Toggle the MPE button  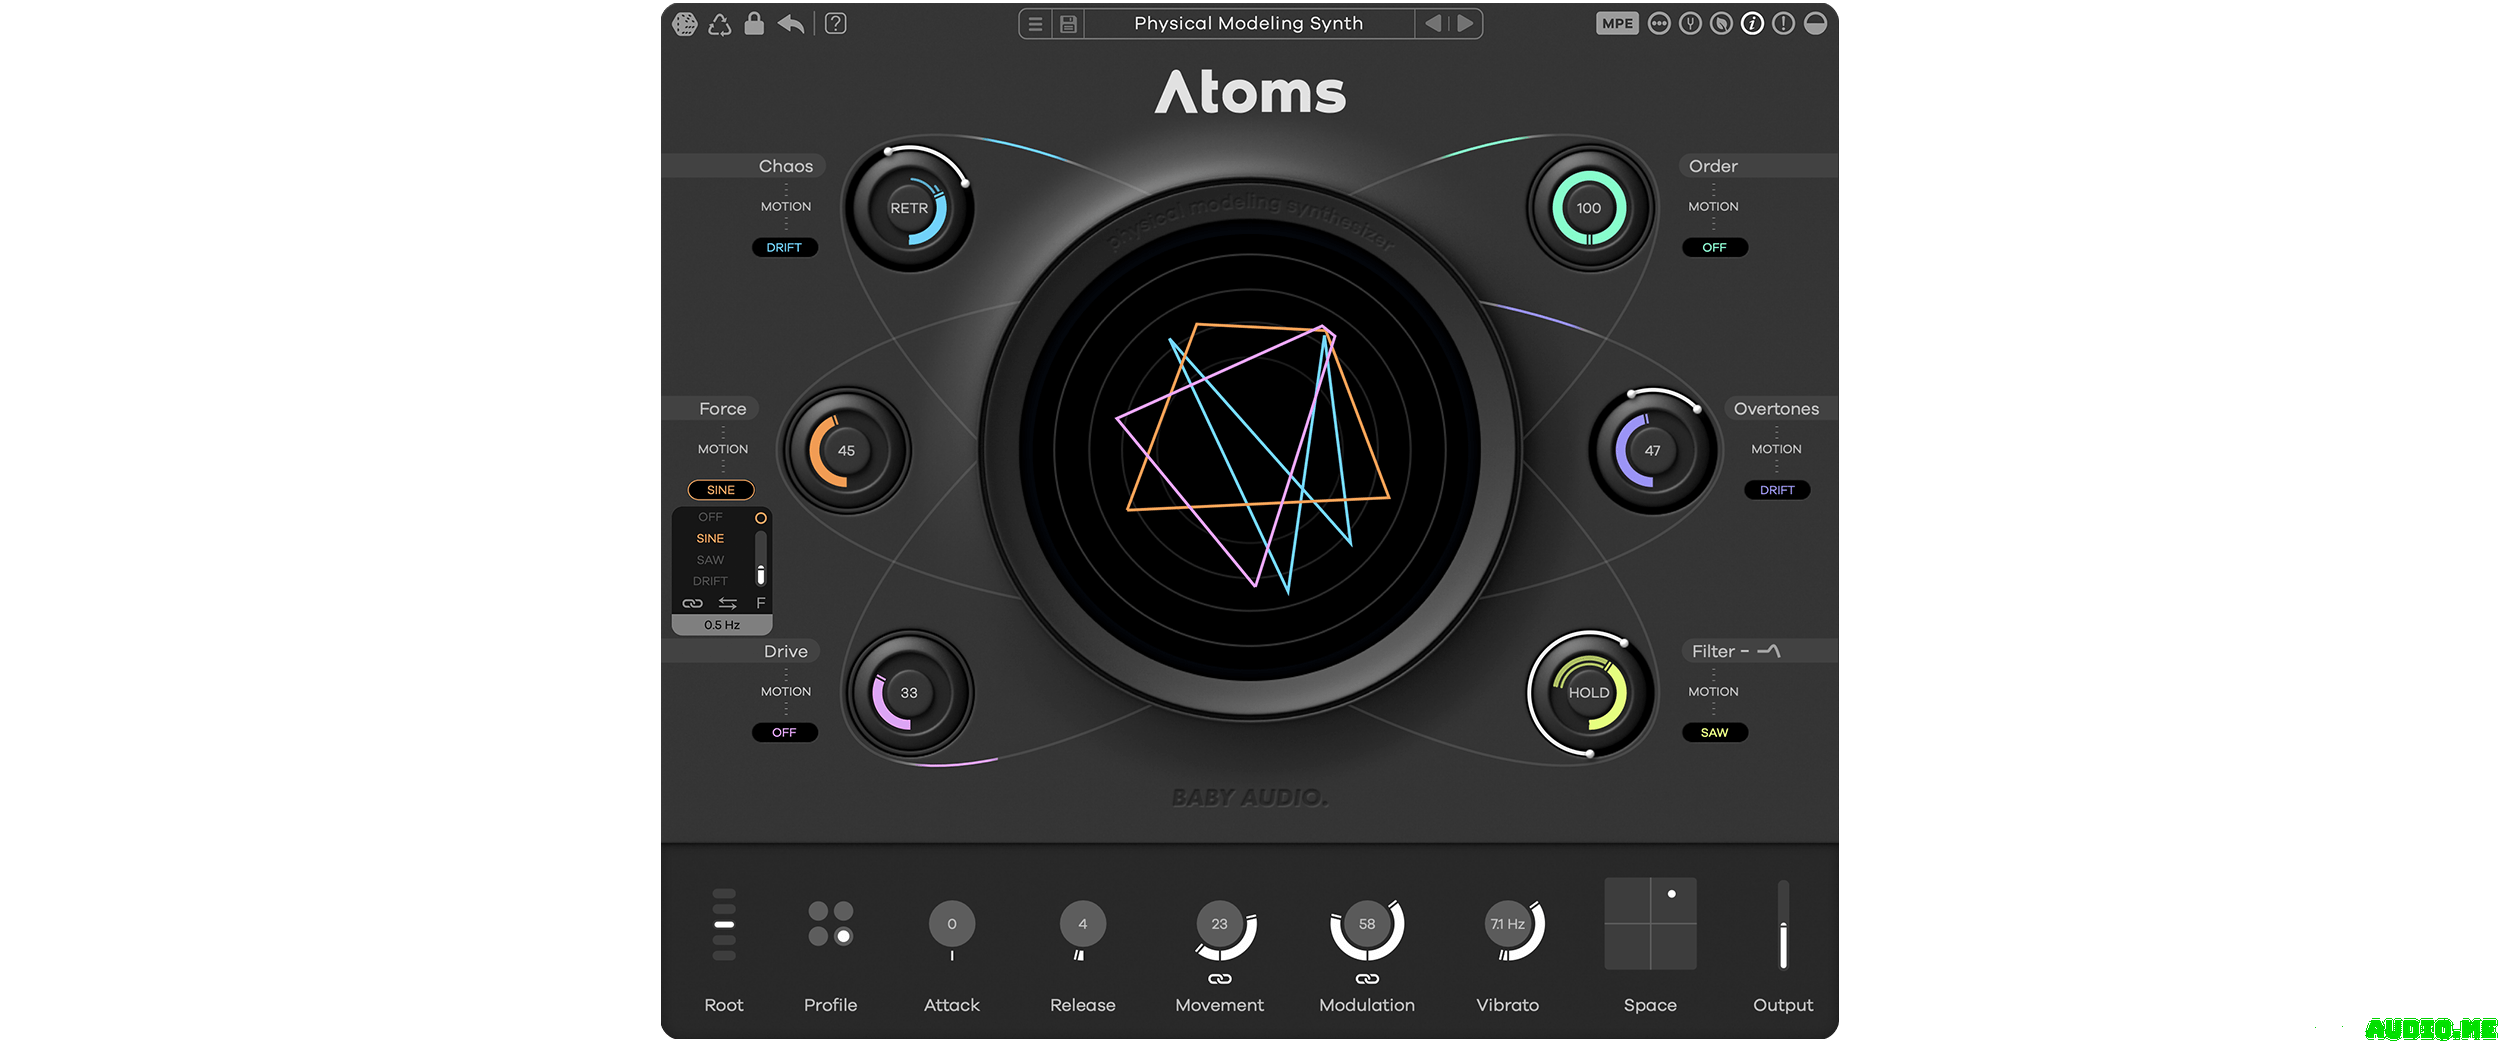(x=1616, y=24)
